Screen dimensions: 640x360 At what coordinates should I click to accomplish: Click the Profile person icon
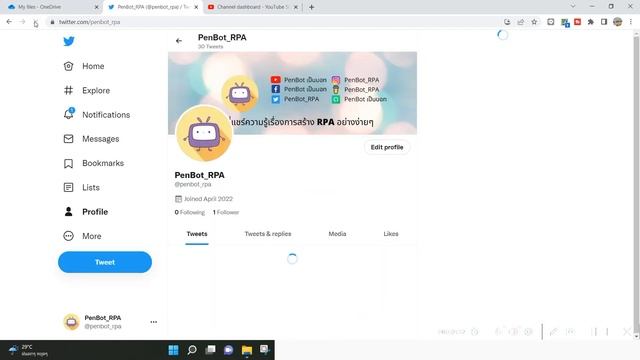[69, 211]
